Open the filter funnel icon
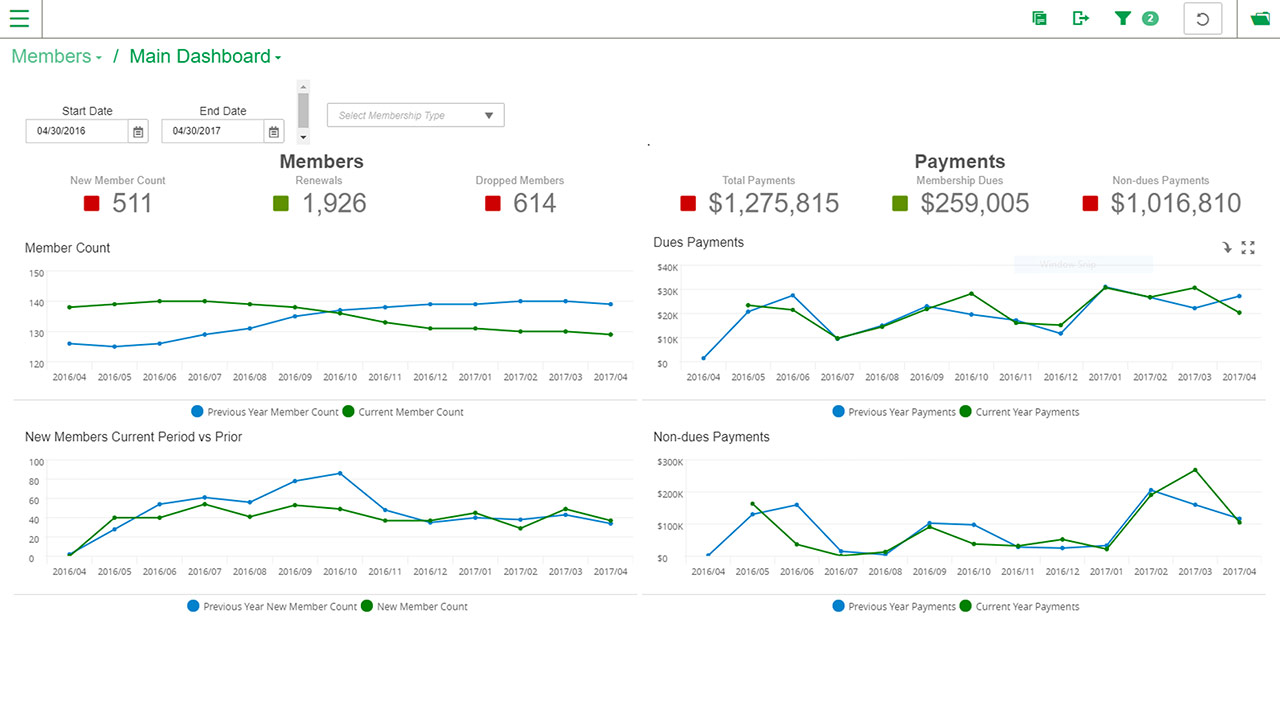 [x=1123, y=18]
